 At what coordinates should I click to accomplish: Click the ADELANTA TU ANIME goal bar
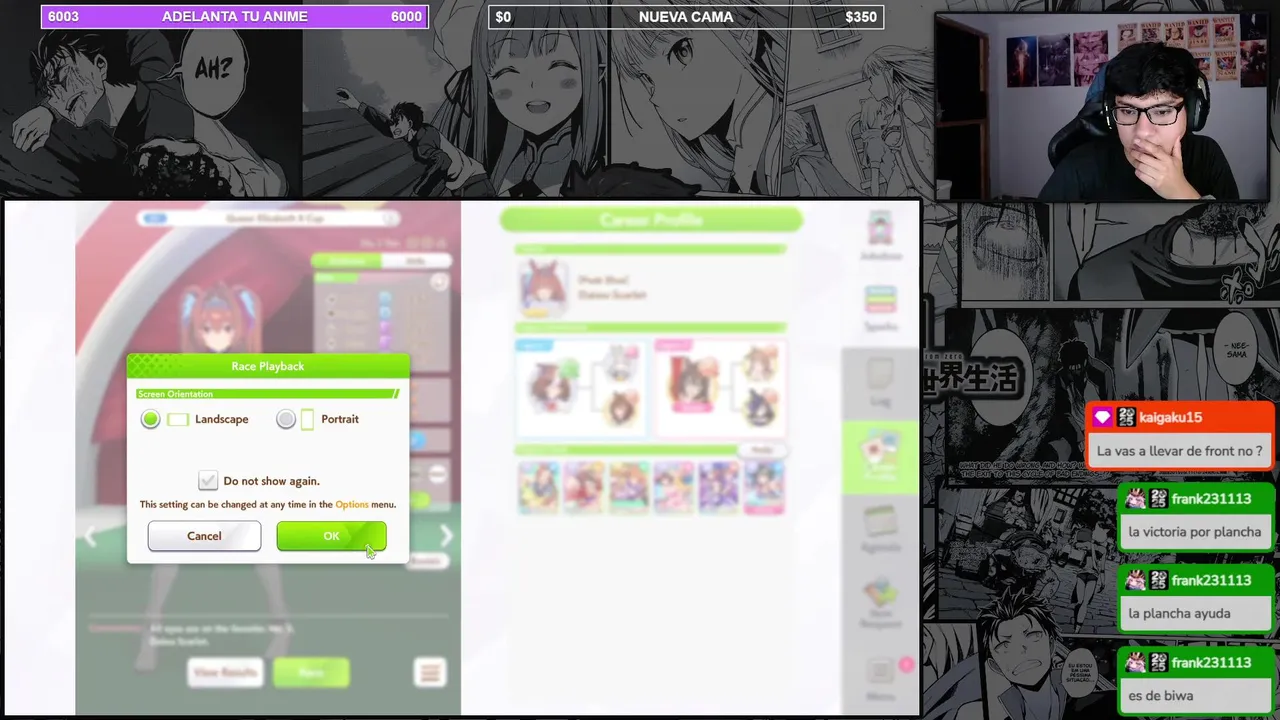235,17
